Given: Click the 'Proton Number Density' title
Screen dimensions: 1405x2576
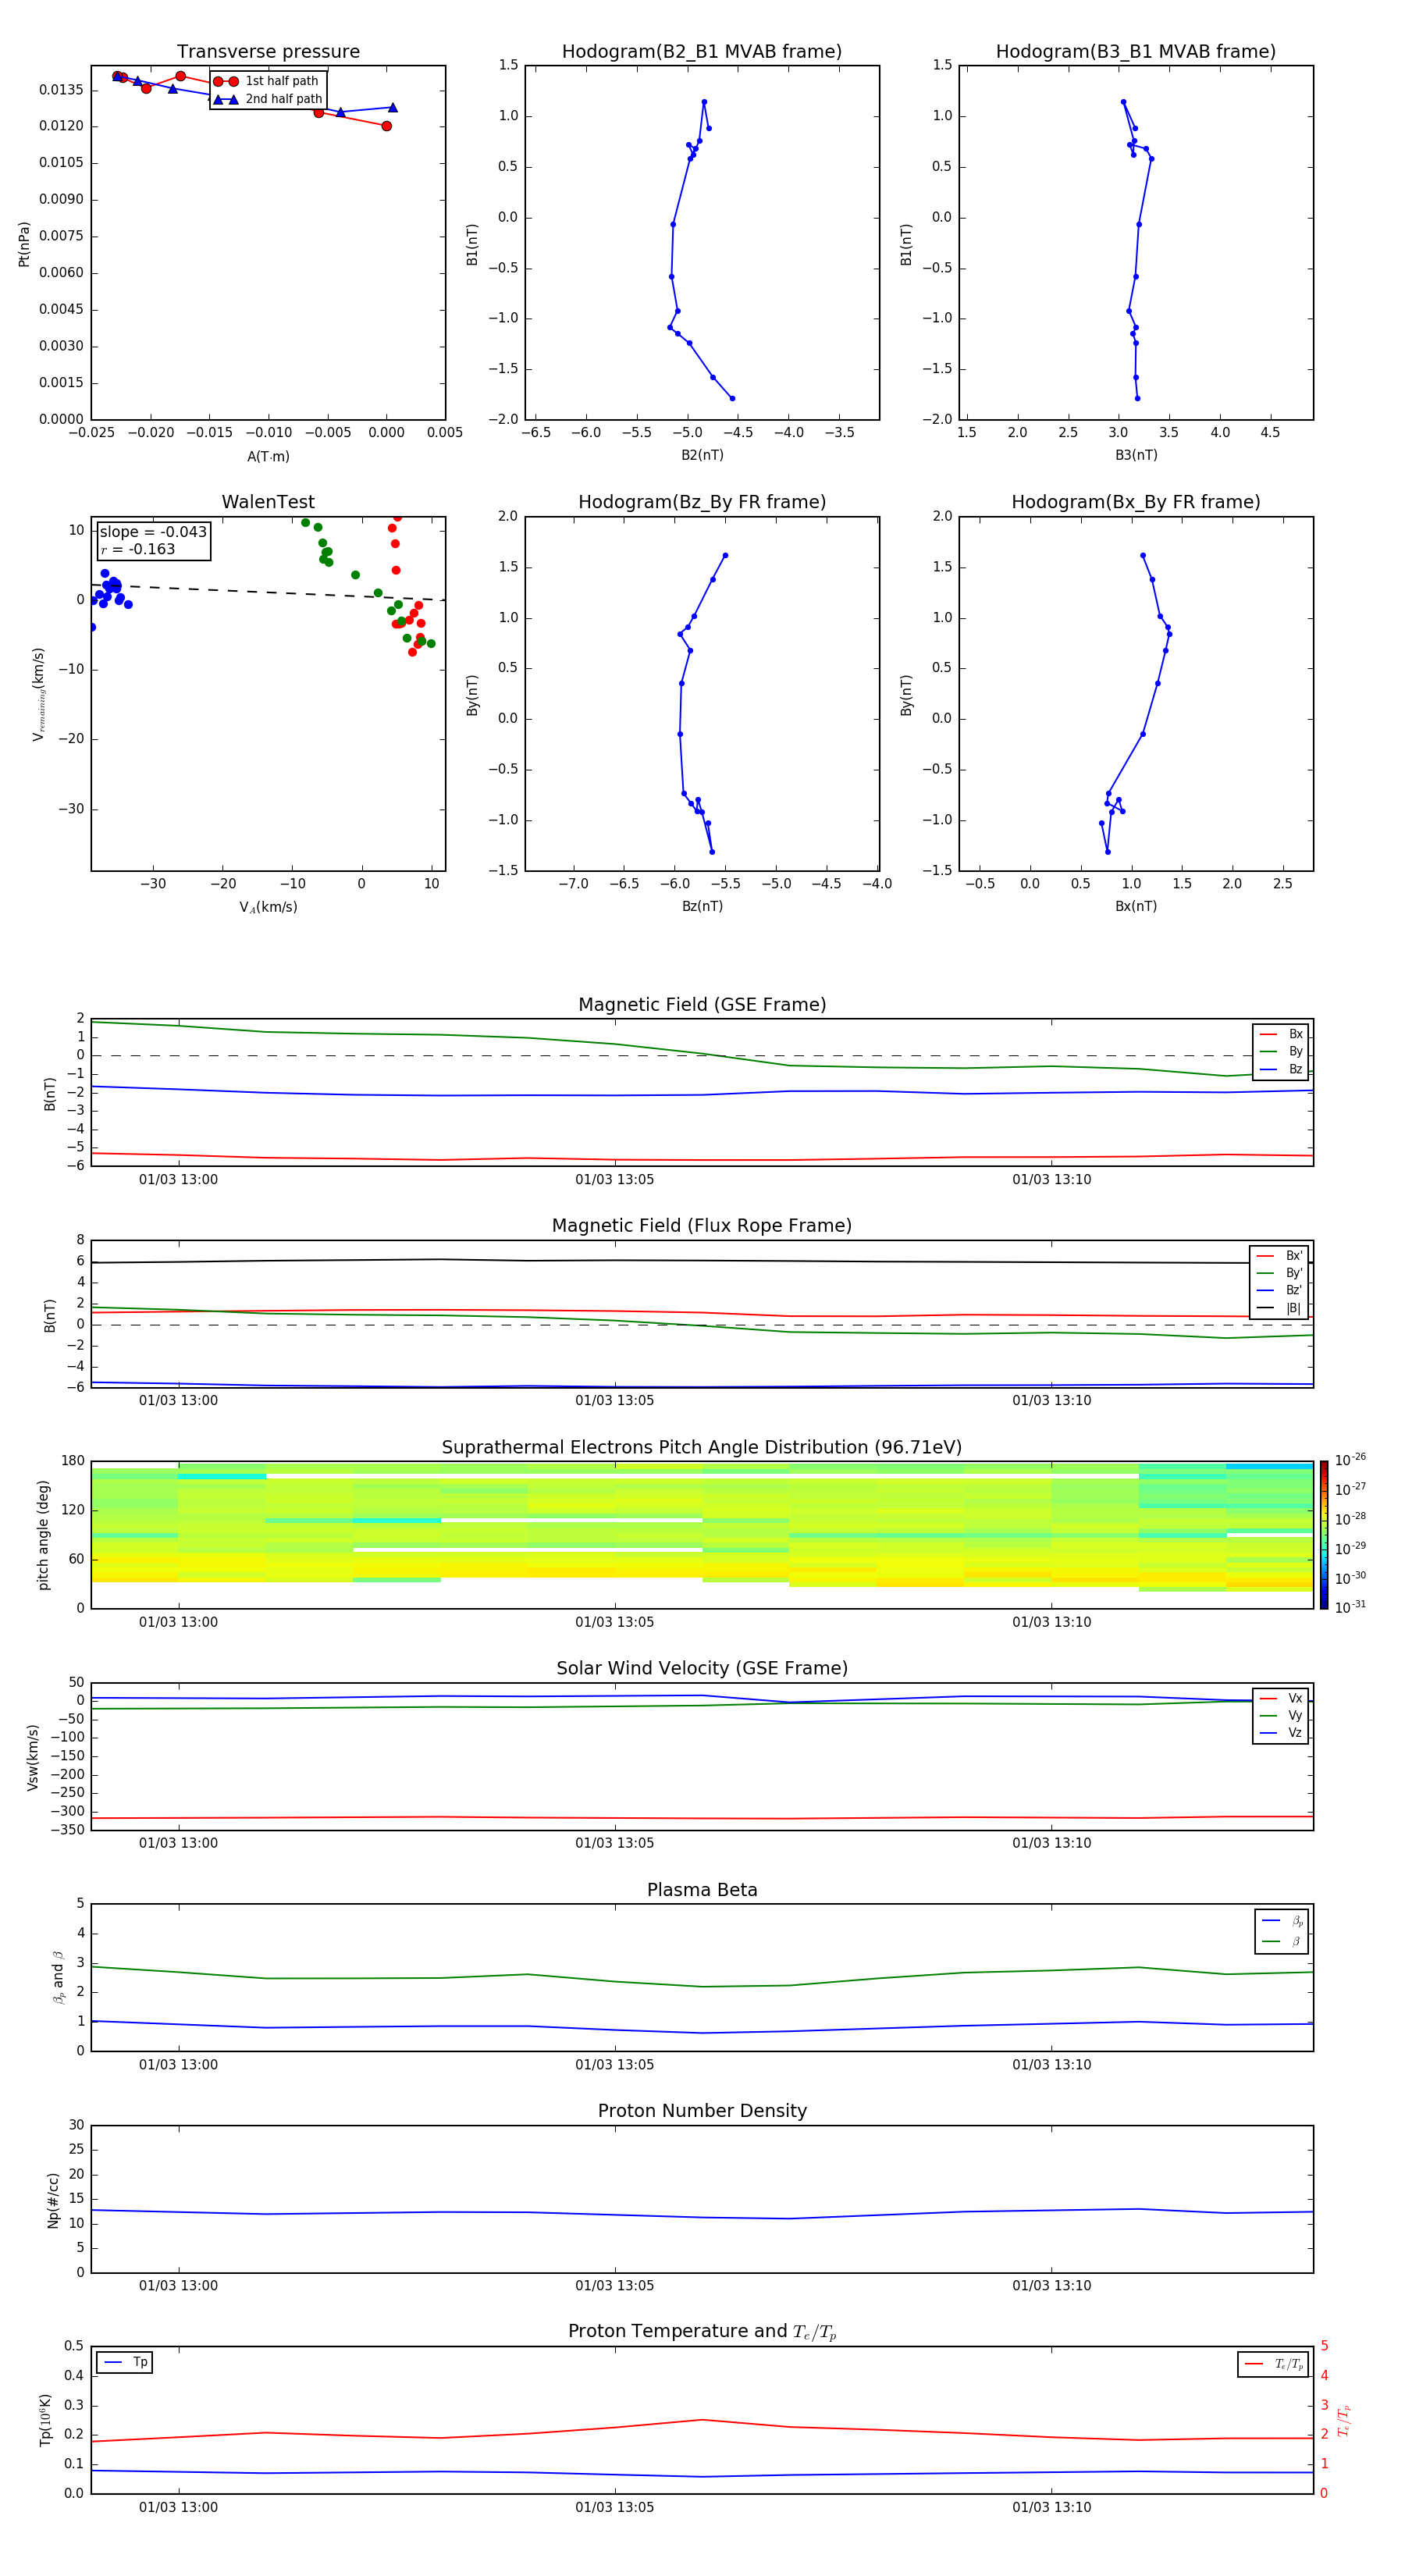Looking at the screenshot, I should click(x=702, y=2111).
